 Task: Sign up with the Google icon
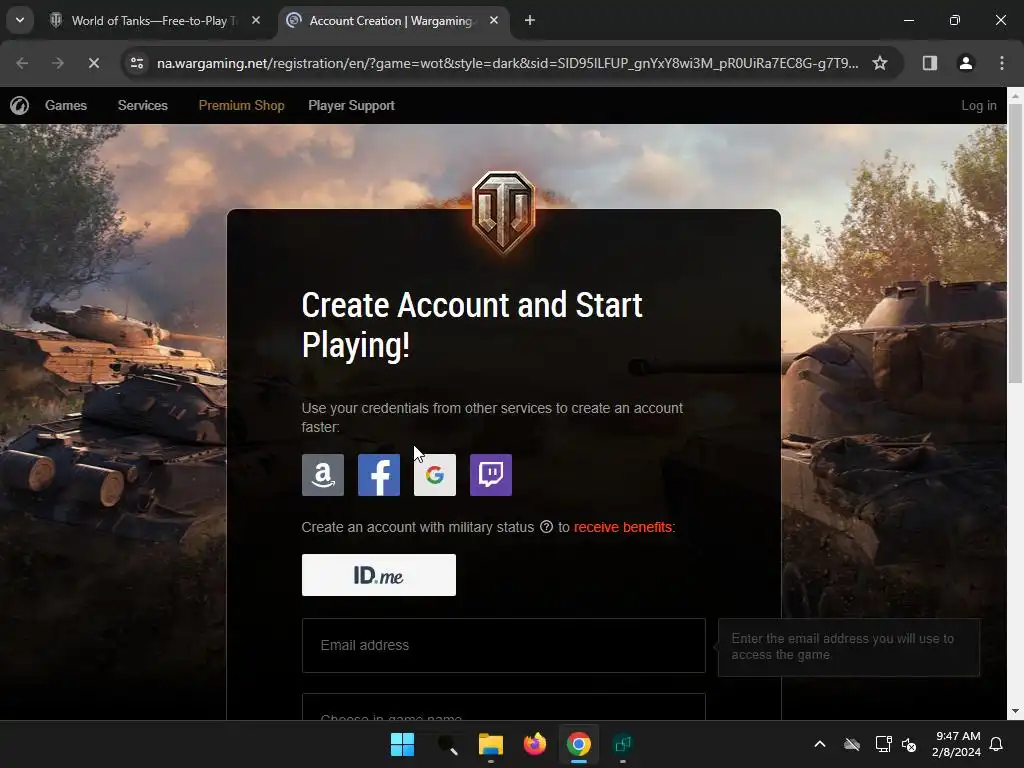click(x=435, y=475)
